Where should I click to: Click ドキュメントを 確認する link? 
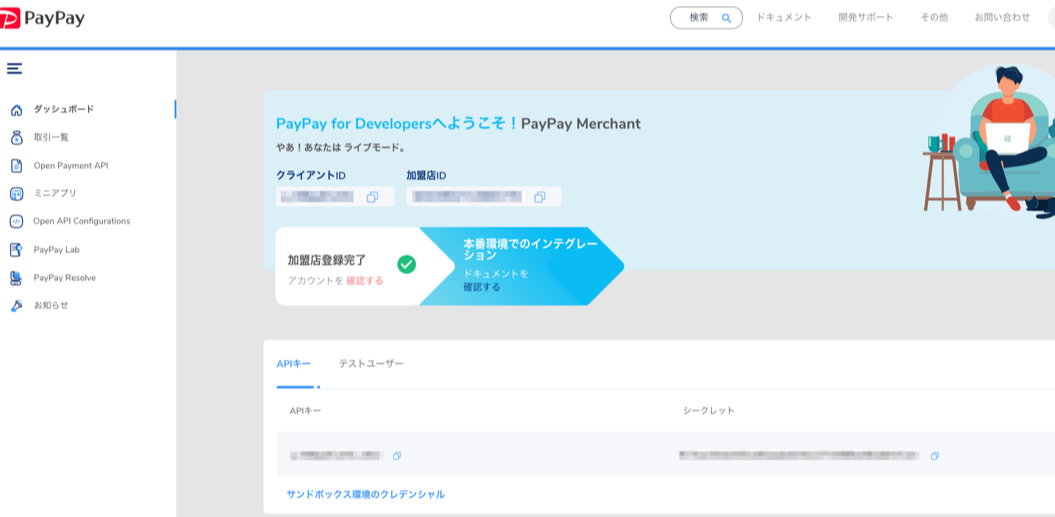click(482, 287)
